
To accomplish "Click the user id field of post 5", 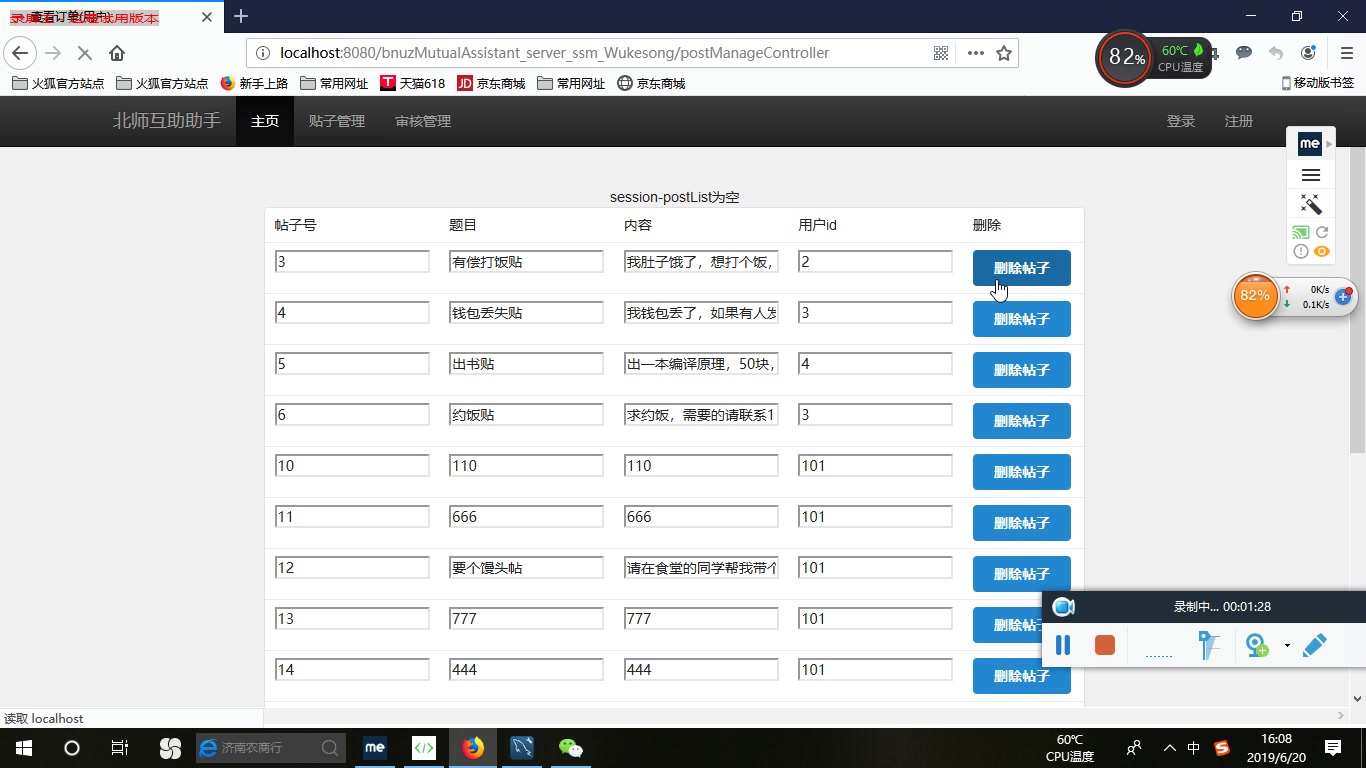I will point(875,364).
